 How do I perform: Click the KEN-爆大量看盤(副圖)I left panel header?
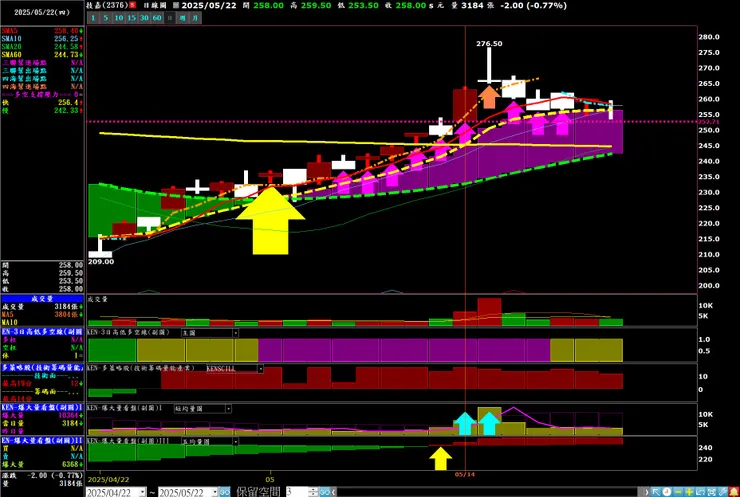(x=42, y=407)
